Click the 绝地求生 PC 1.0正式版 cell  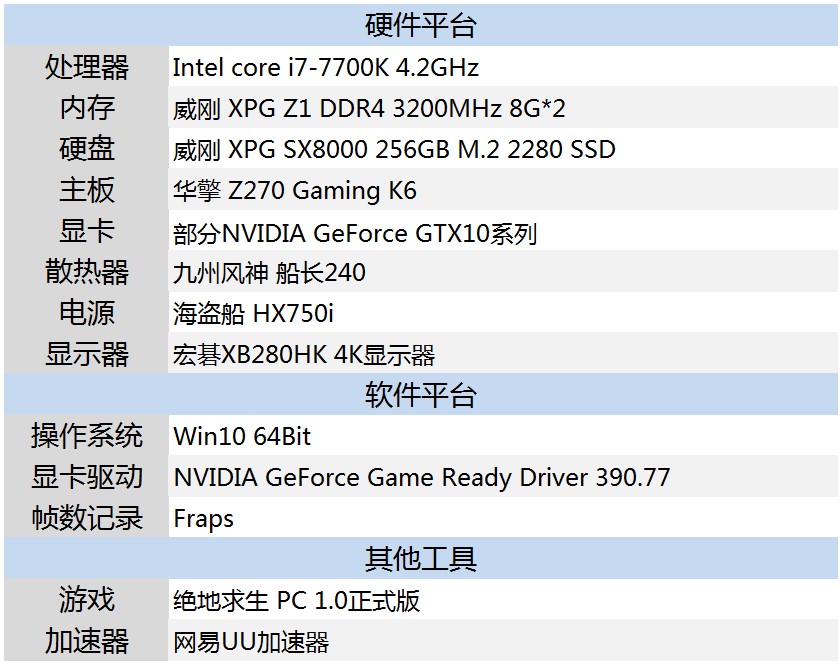click(296, 600)
